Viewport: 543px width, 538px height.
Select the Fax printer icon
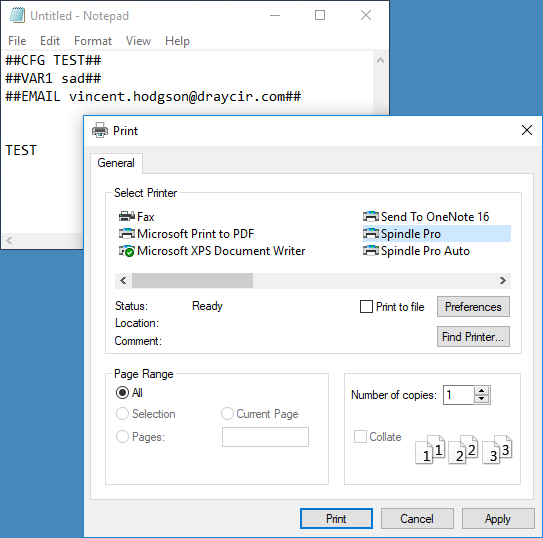pyautogui.click(x=126, y=217)
